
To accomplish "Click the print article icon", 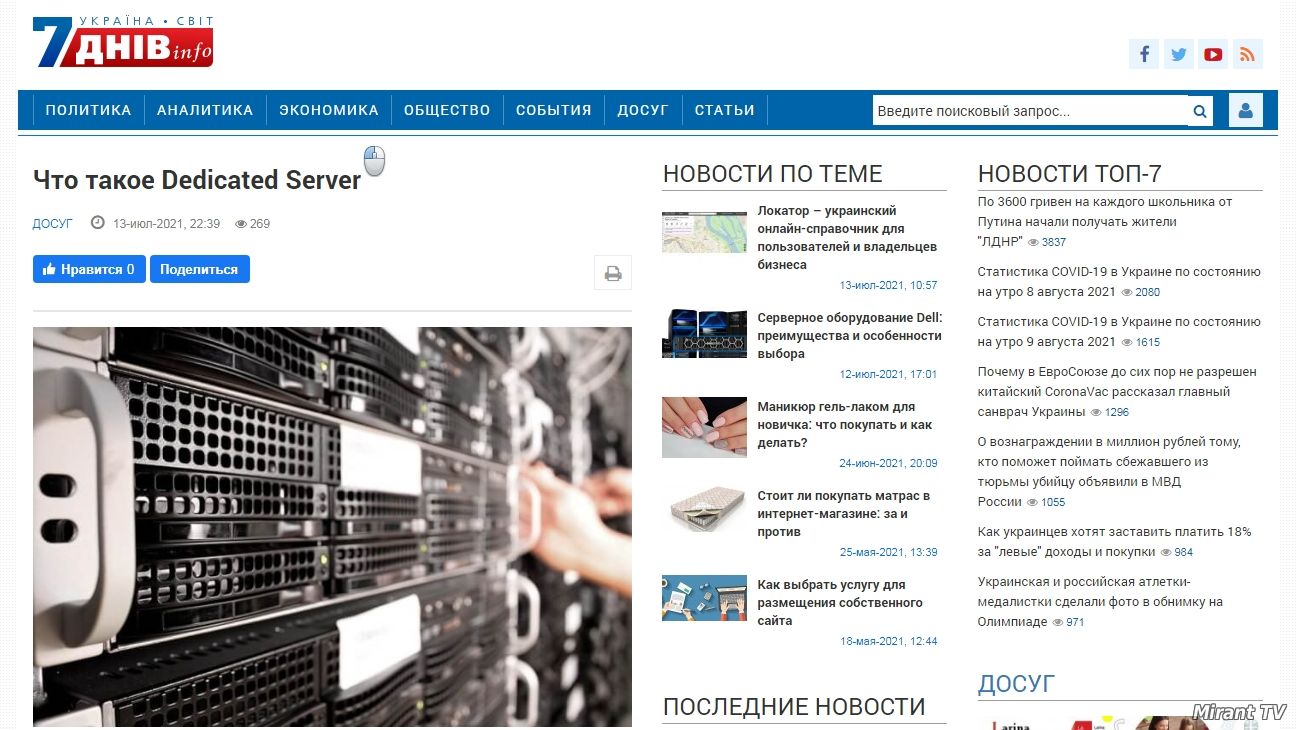I will pyautogui.click(x=613, y=273).
